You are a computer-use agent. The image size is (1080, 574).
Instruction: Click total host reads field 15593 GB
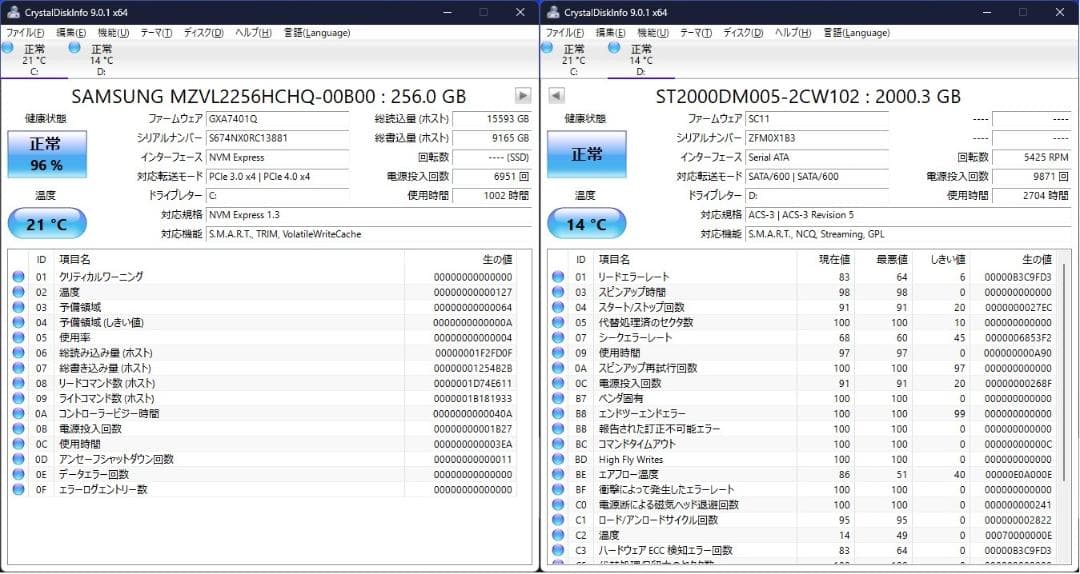[x=492, y=119]
